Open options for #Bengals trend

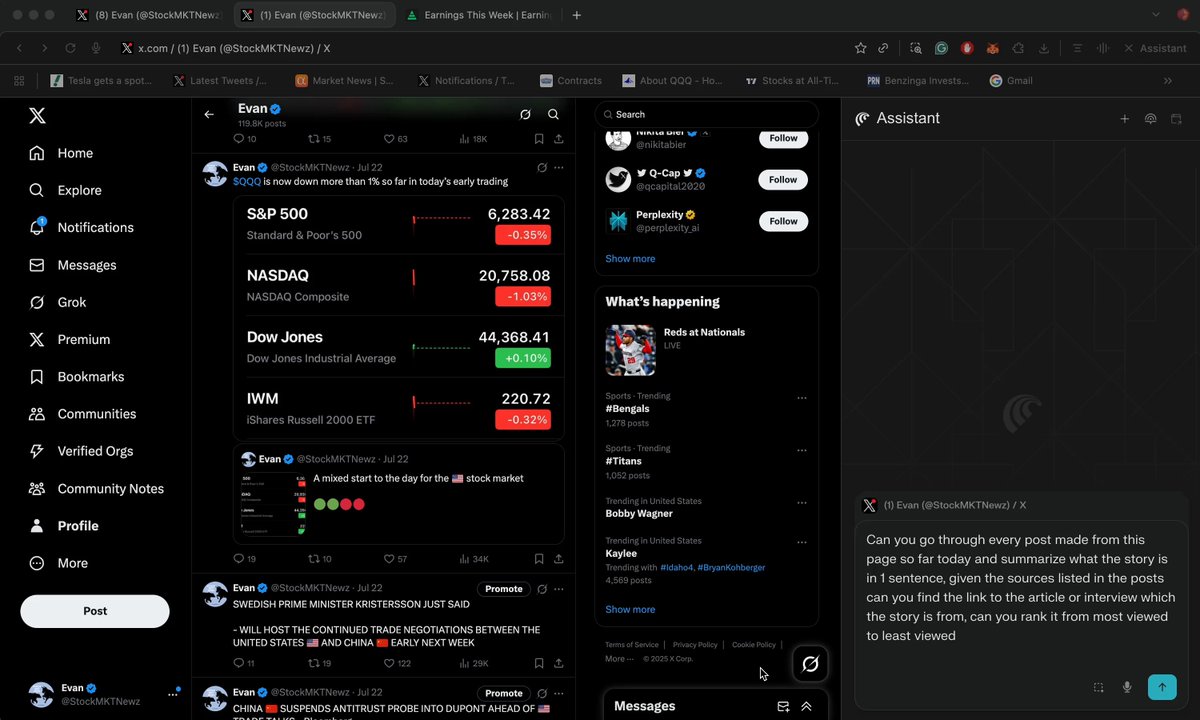(802, 398)
